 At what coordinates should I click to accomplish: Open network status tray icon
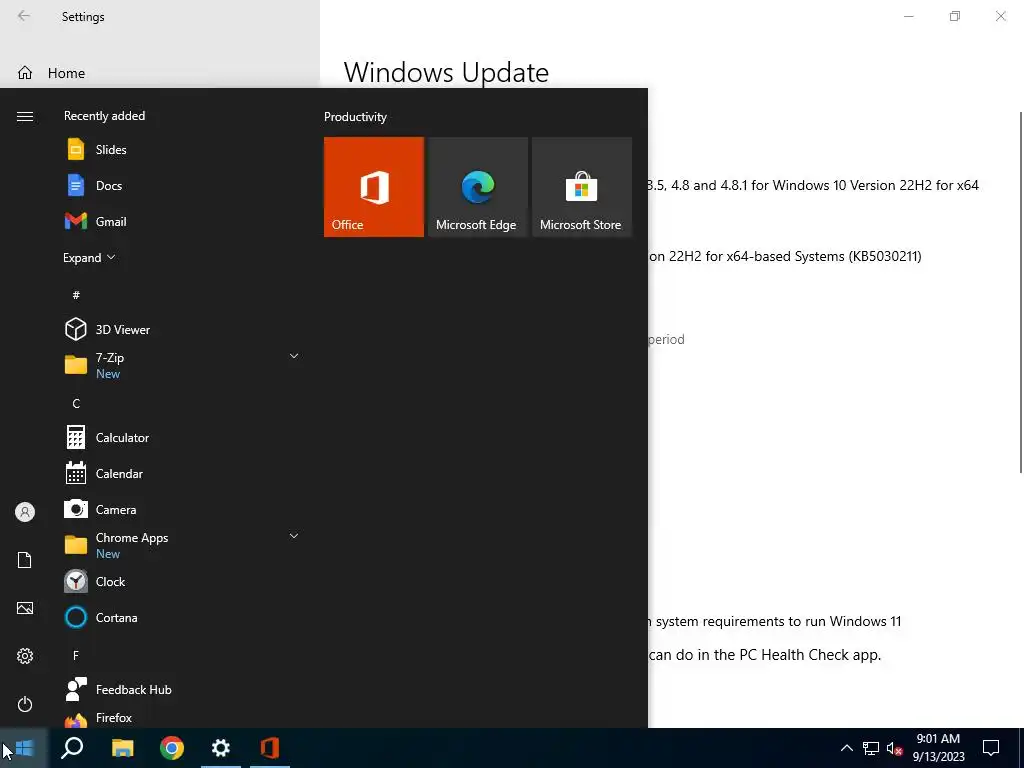pyautogui.click(x=871, y=748)
